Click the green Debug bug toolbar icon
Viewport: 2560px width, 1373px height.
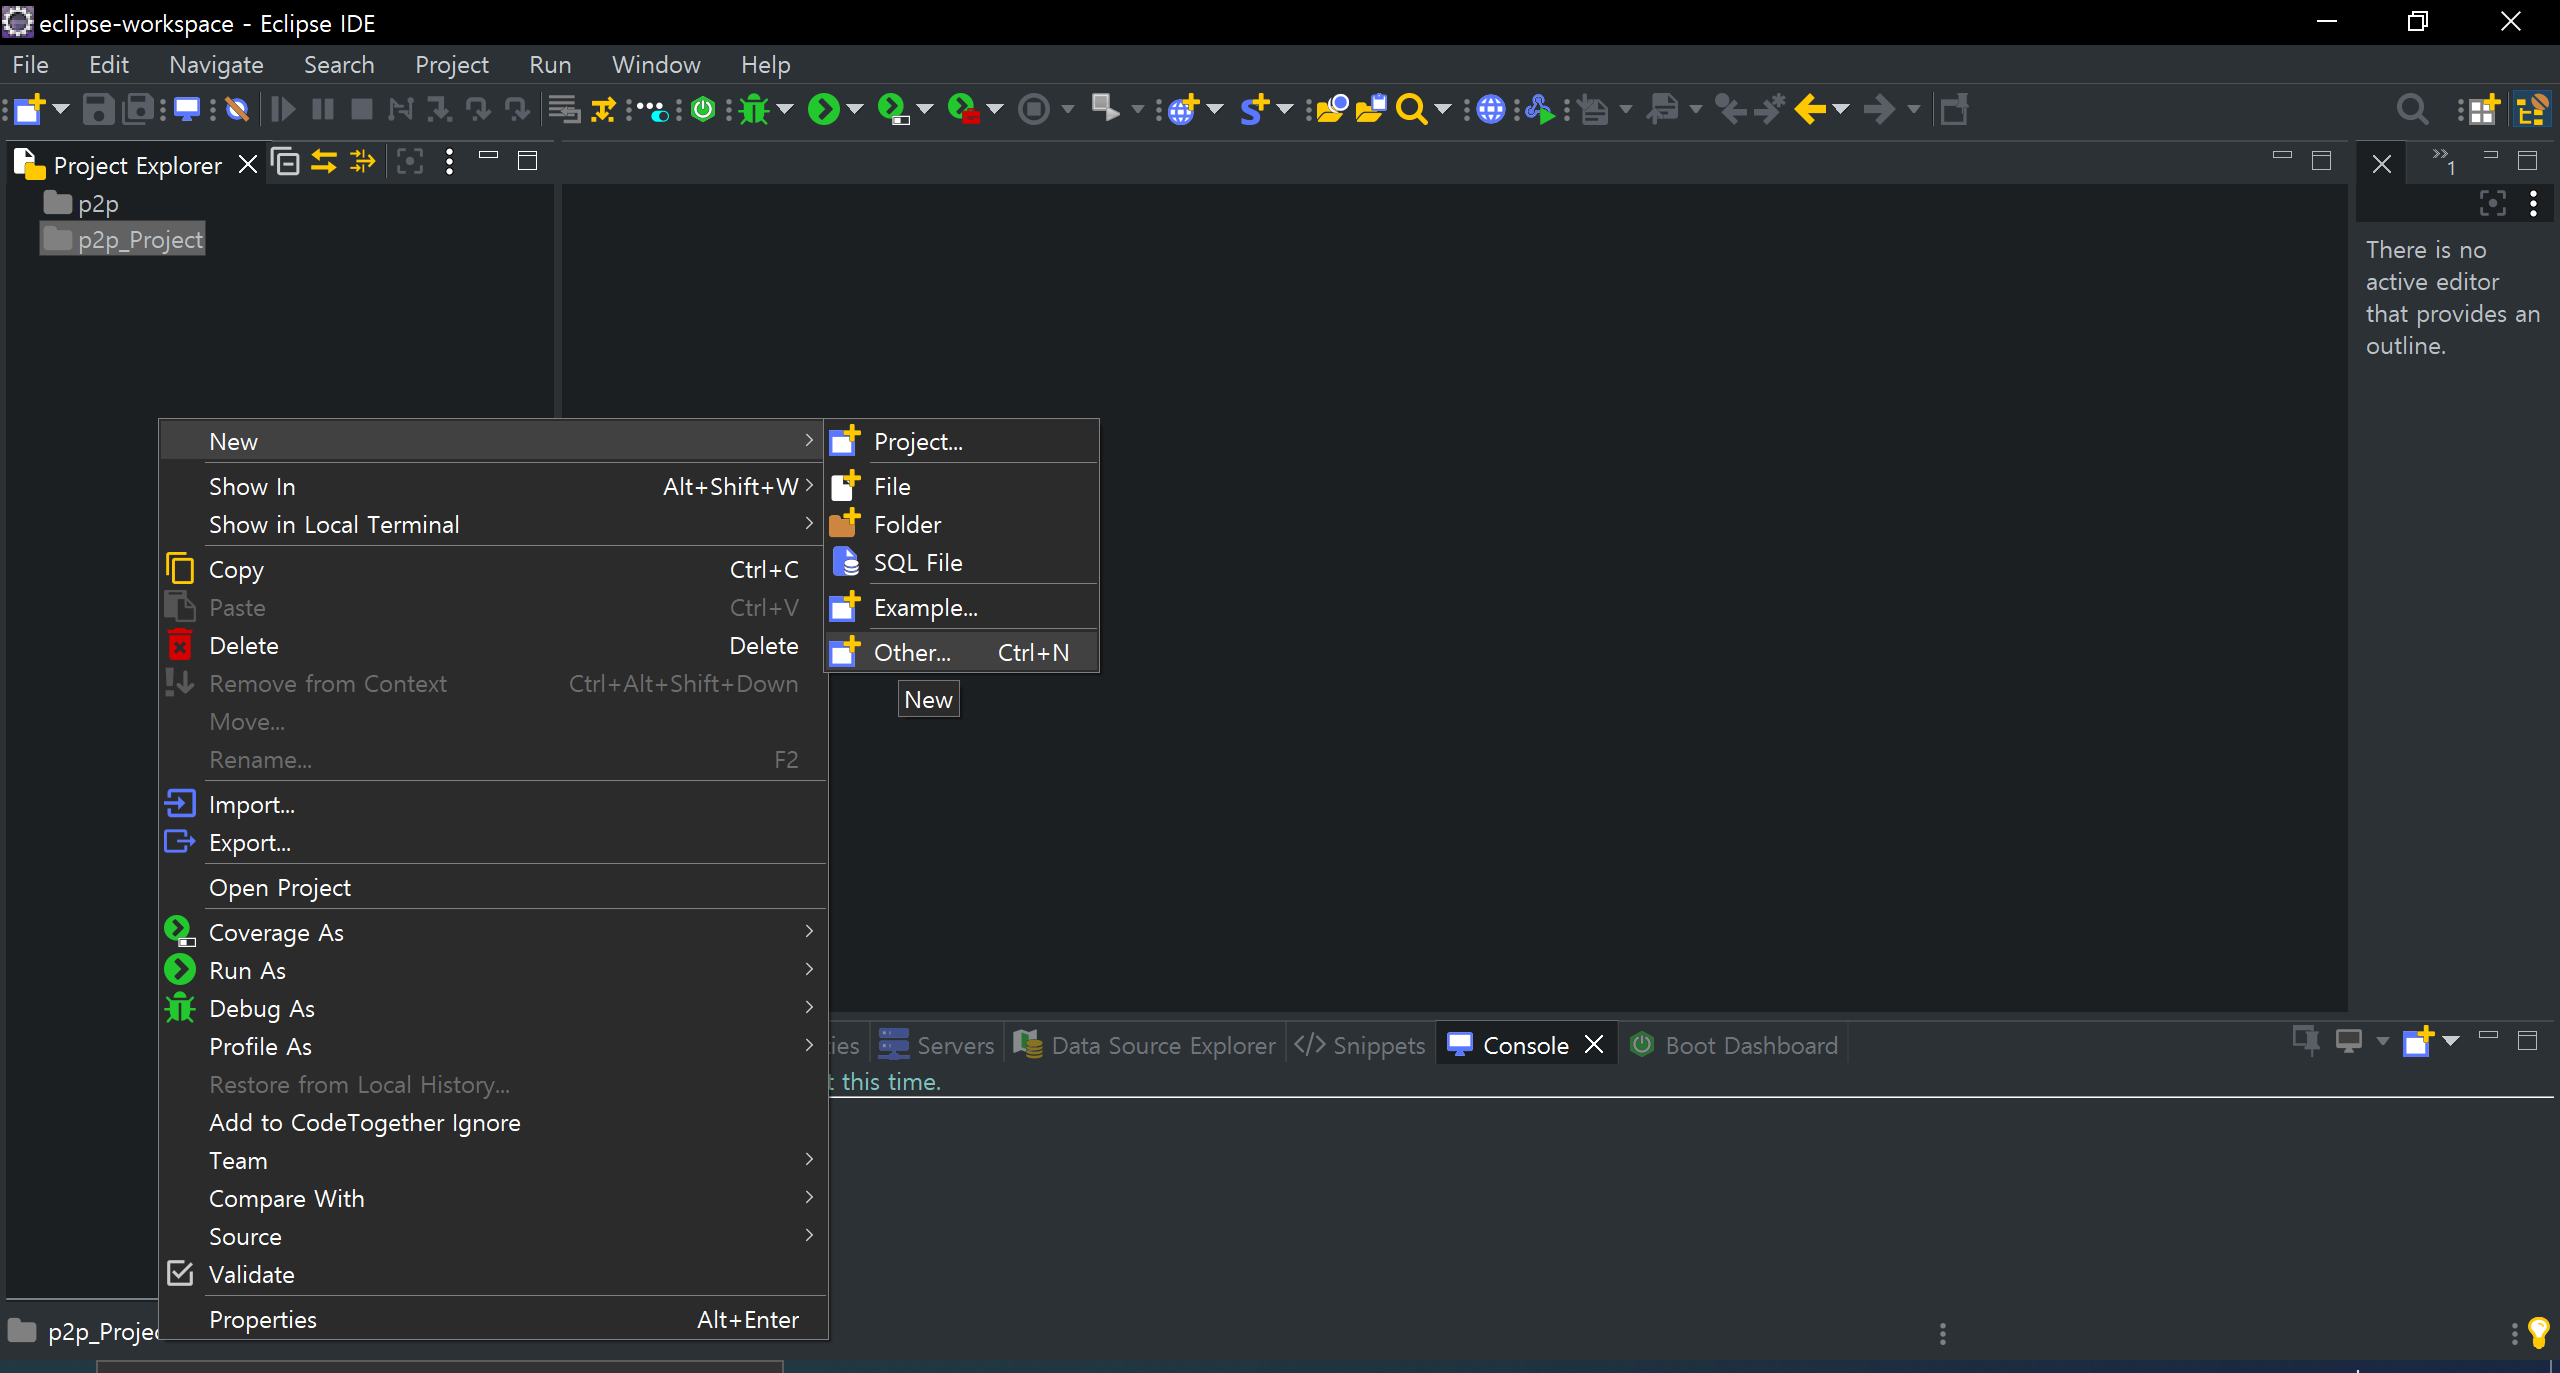[x=755, y=109]
